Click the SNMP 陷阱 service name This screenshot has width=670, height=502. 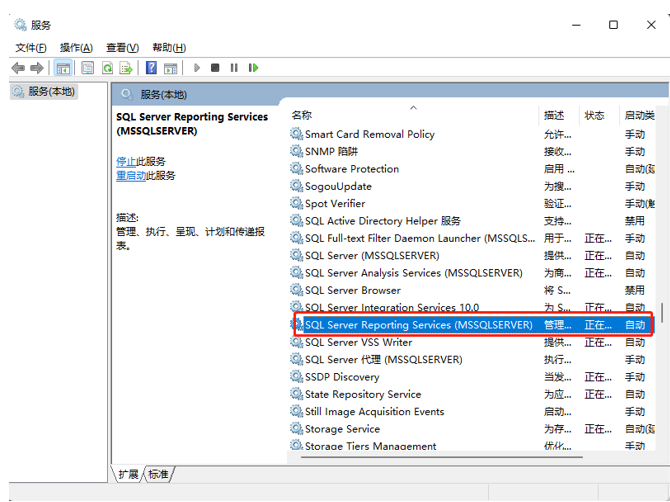[x=332, y=151]
